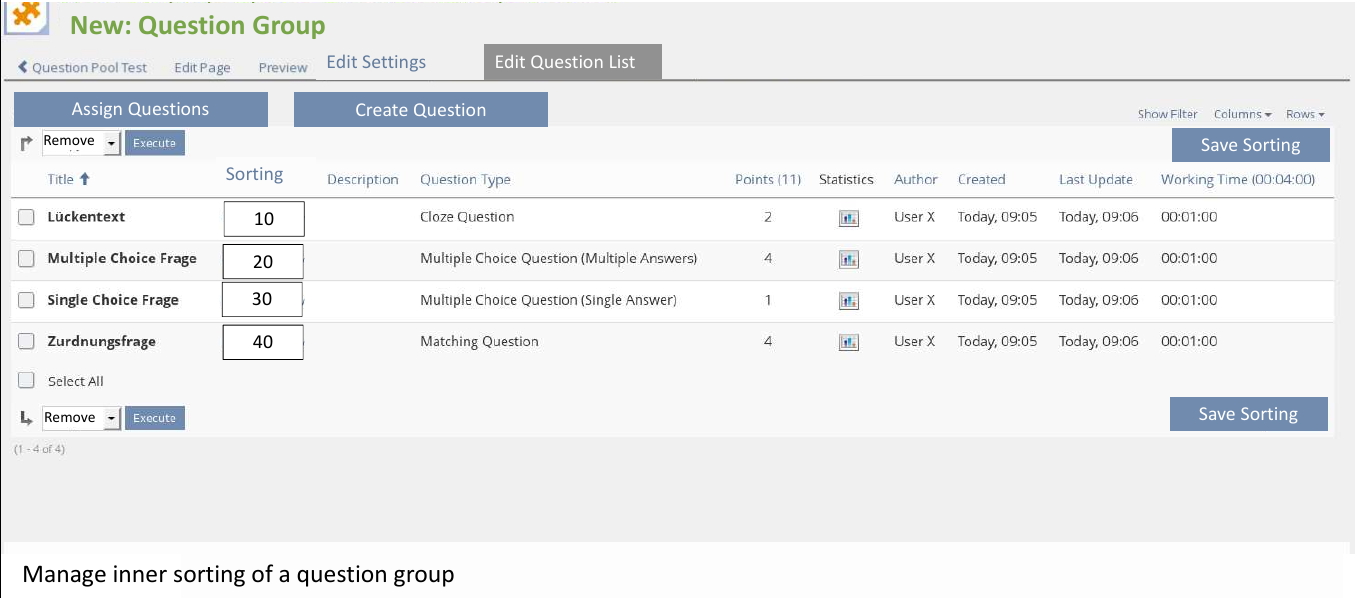Expand the Columns dropdown
Screen dimensions: 1355x598
coord(1242,115)
